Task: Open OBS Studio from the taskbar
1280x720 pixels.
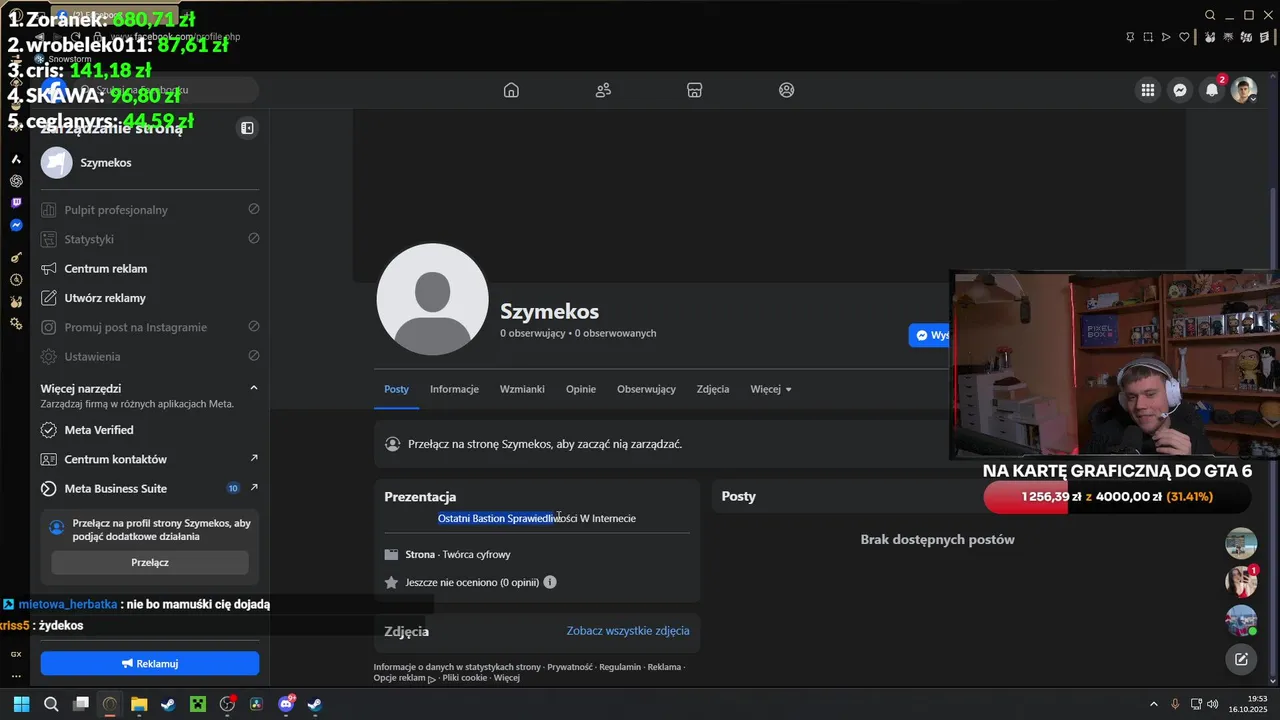Action: pyautogui.click(x=227, y=704)
